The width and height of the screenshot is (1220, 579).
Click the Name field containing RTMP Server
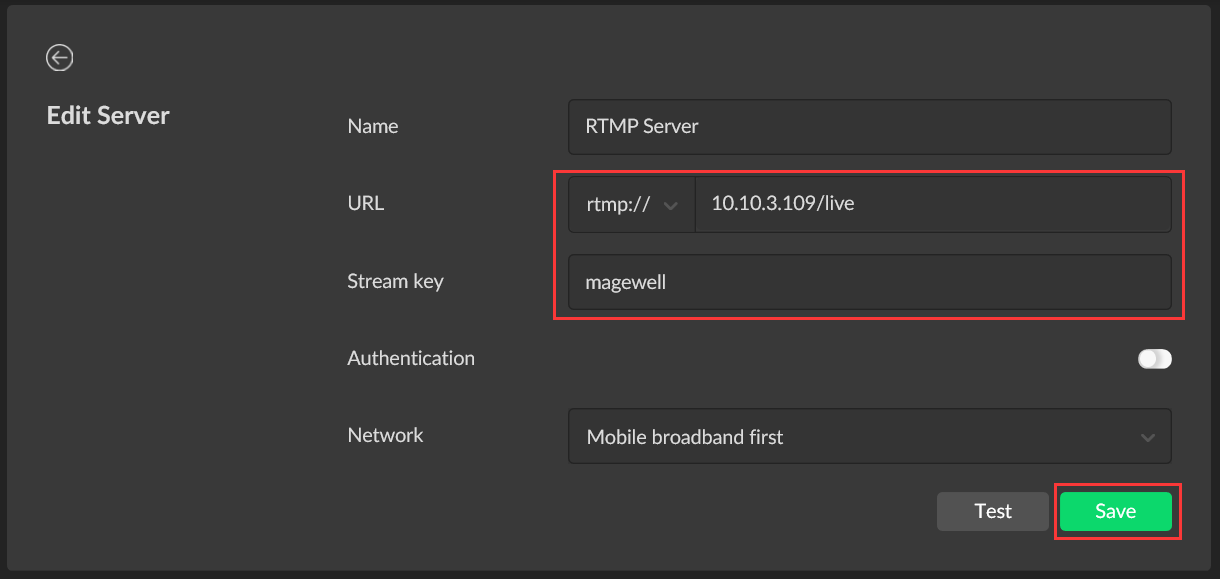[869, 127]
